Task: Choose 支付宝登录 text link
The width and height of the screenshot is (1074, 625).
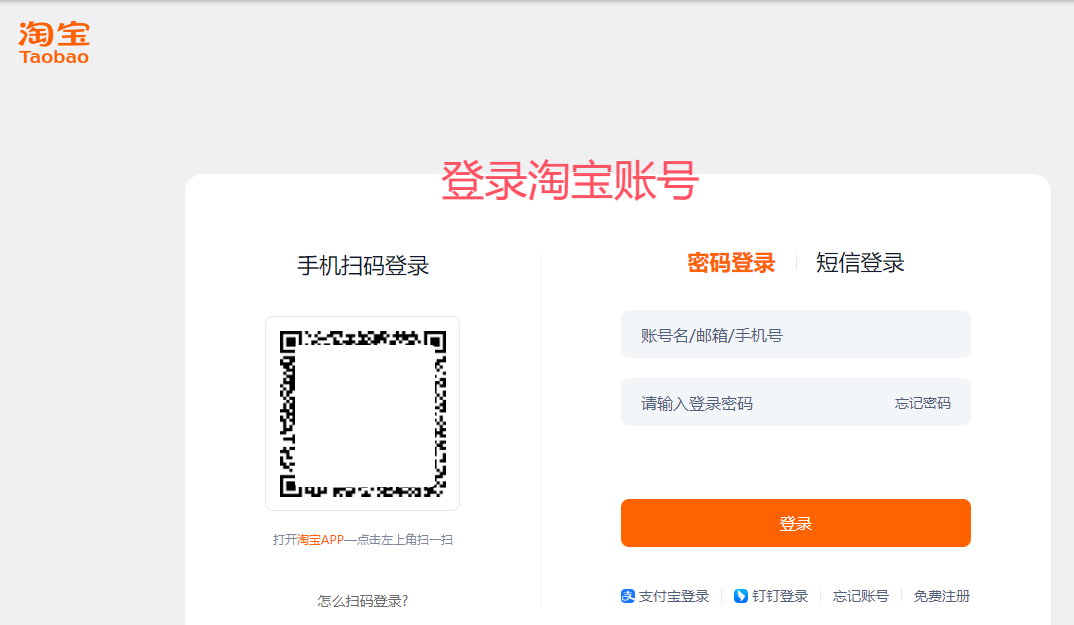Action: click(x=673, y=596)
